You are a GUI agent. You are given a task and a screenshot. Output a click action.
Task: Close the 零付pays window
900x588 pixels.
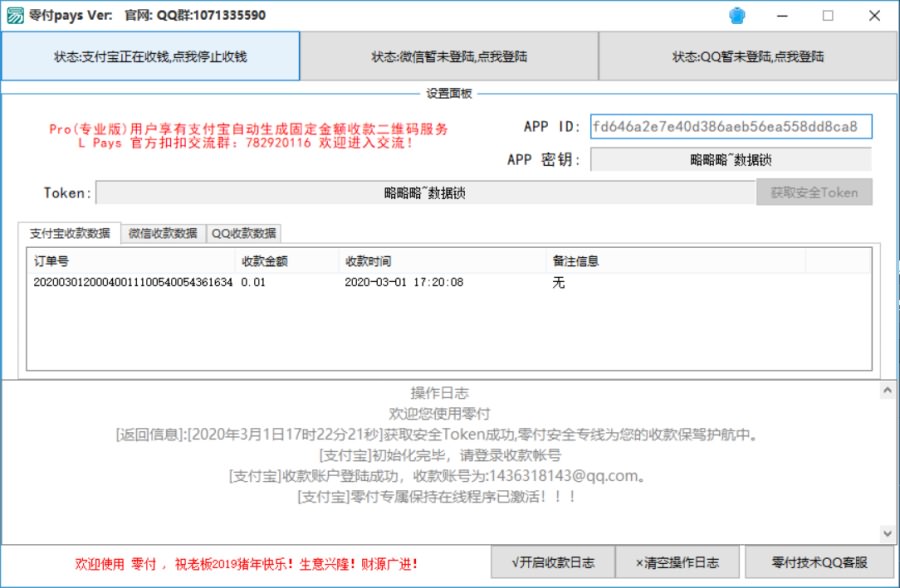click(x=874, y=16)
